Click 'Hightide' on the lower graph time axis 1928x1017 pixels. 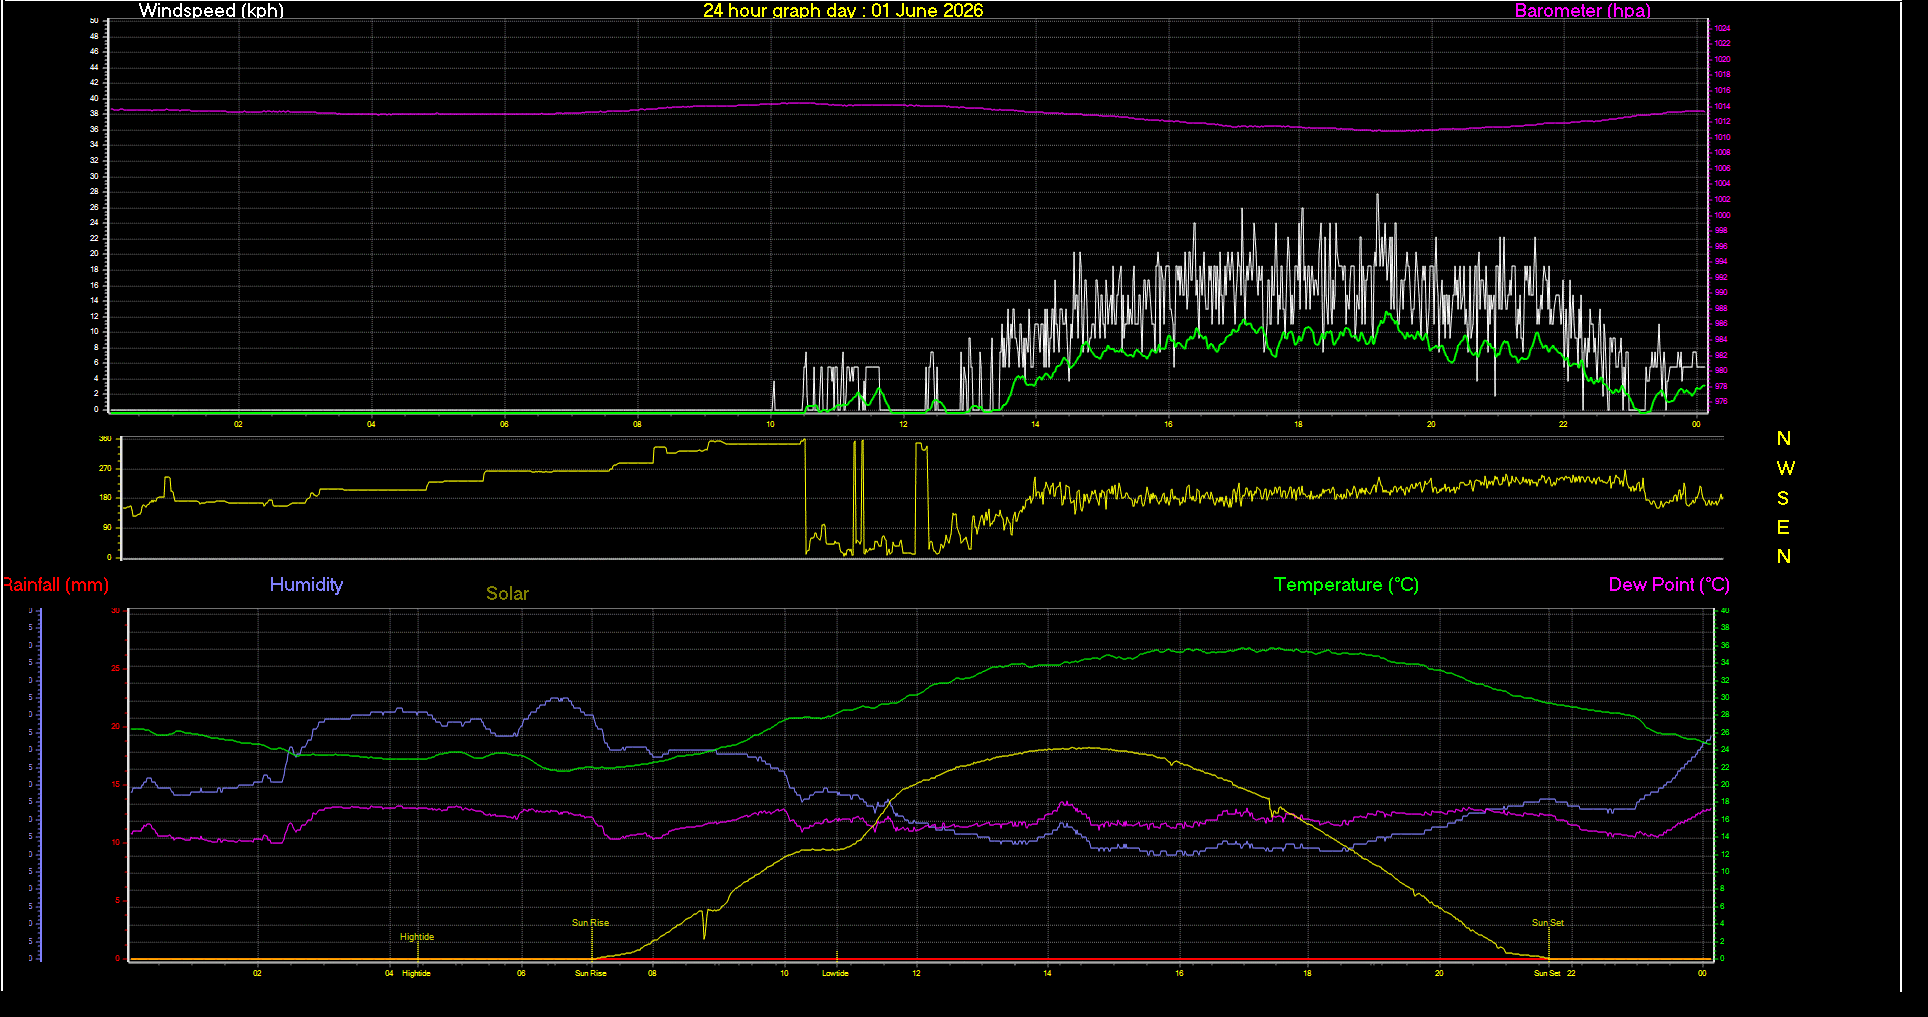tap(416, 973)
